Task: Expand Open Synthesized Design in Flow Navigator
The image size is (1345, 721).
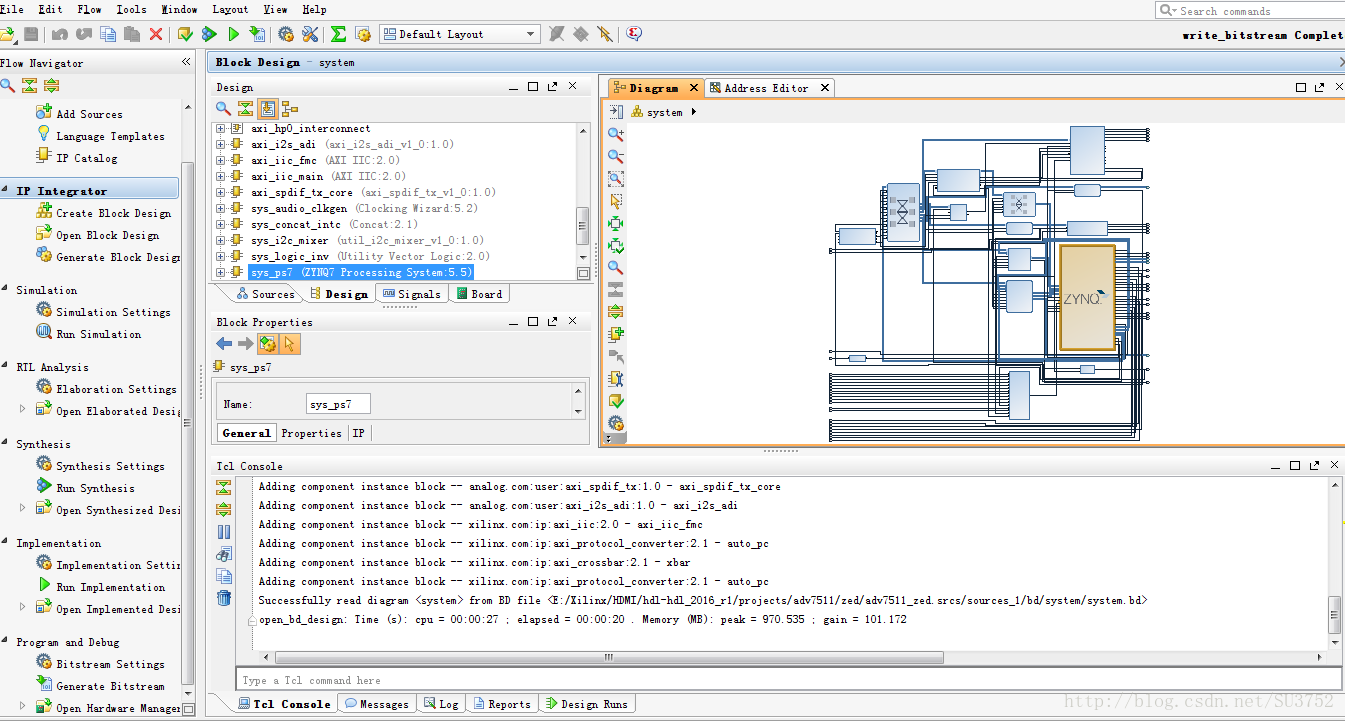Action: [23, 507]
